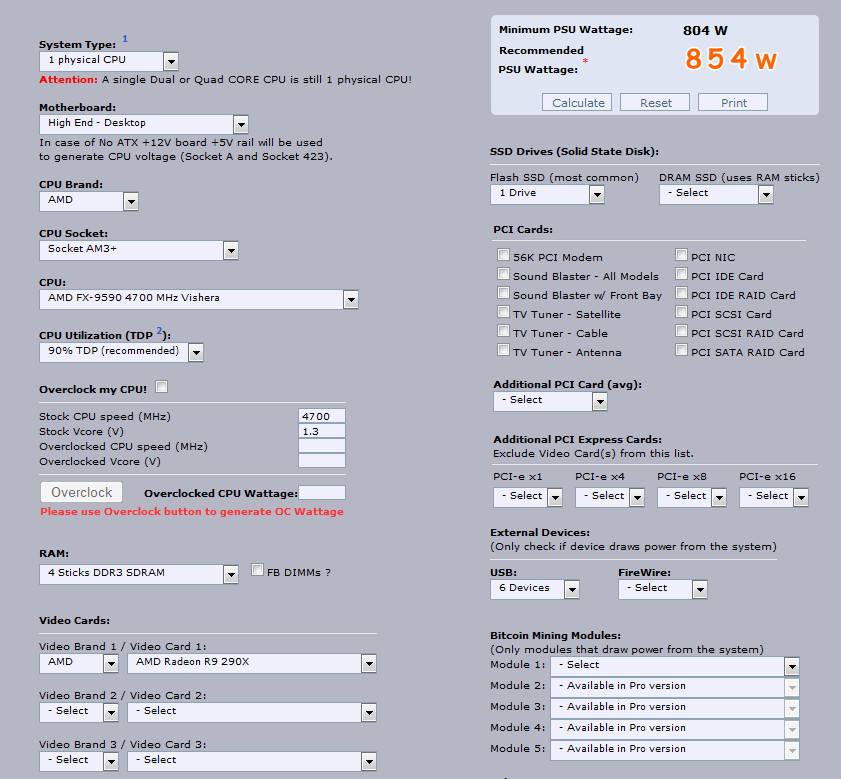Check Sound Blaster - All Models
This screenshot has height=779, width=841.
click(x=503, y=274)
